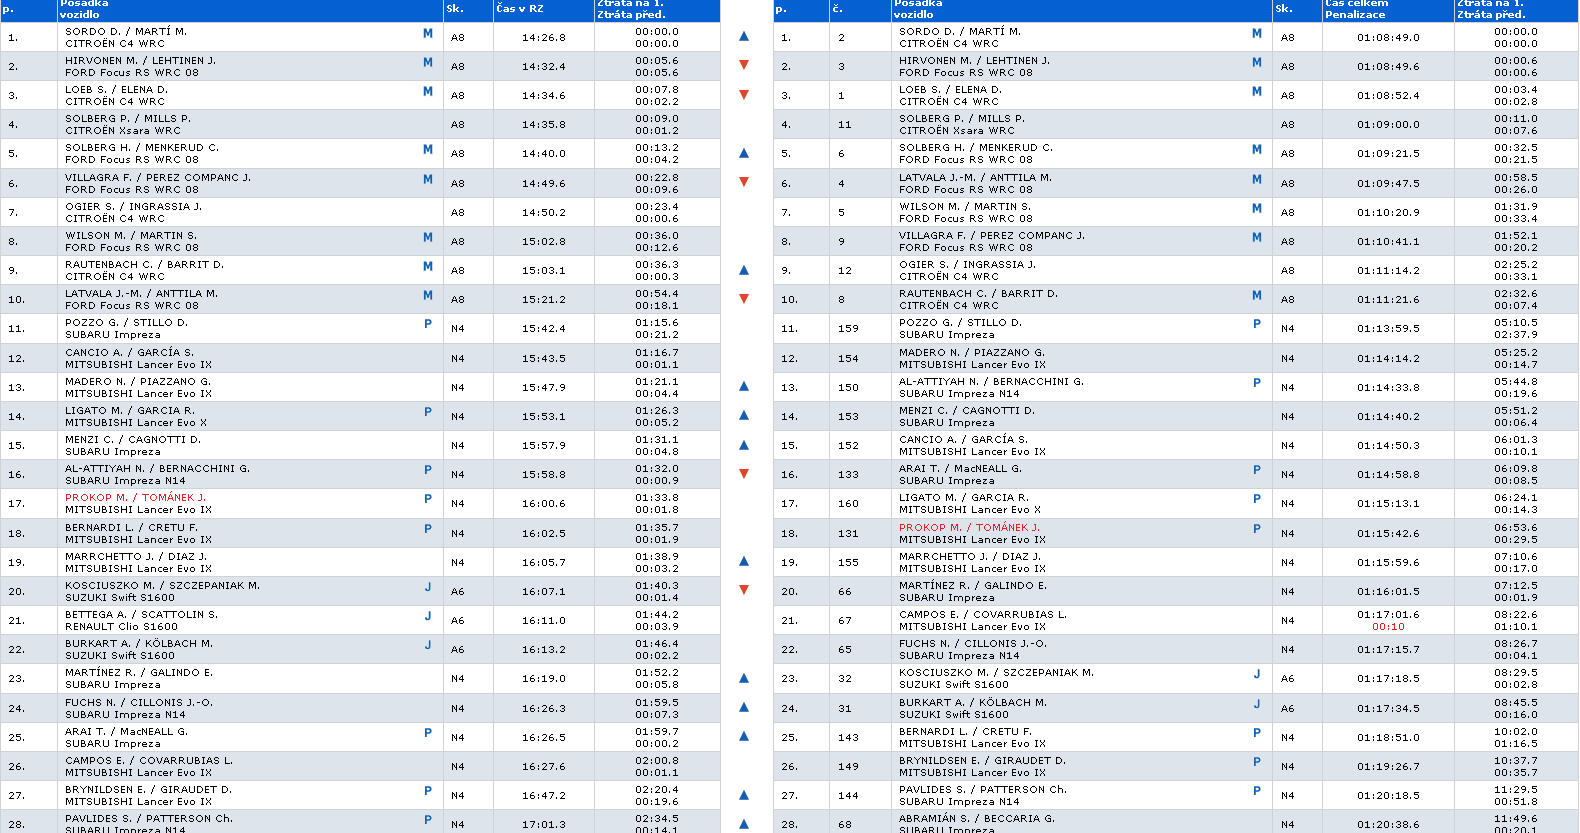Open red Prokop / Tománek link in overall table

coord(968,527)
